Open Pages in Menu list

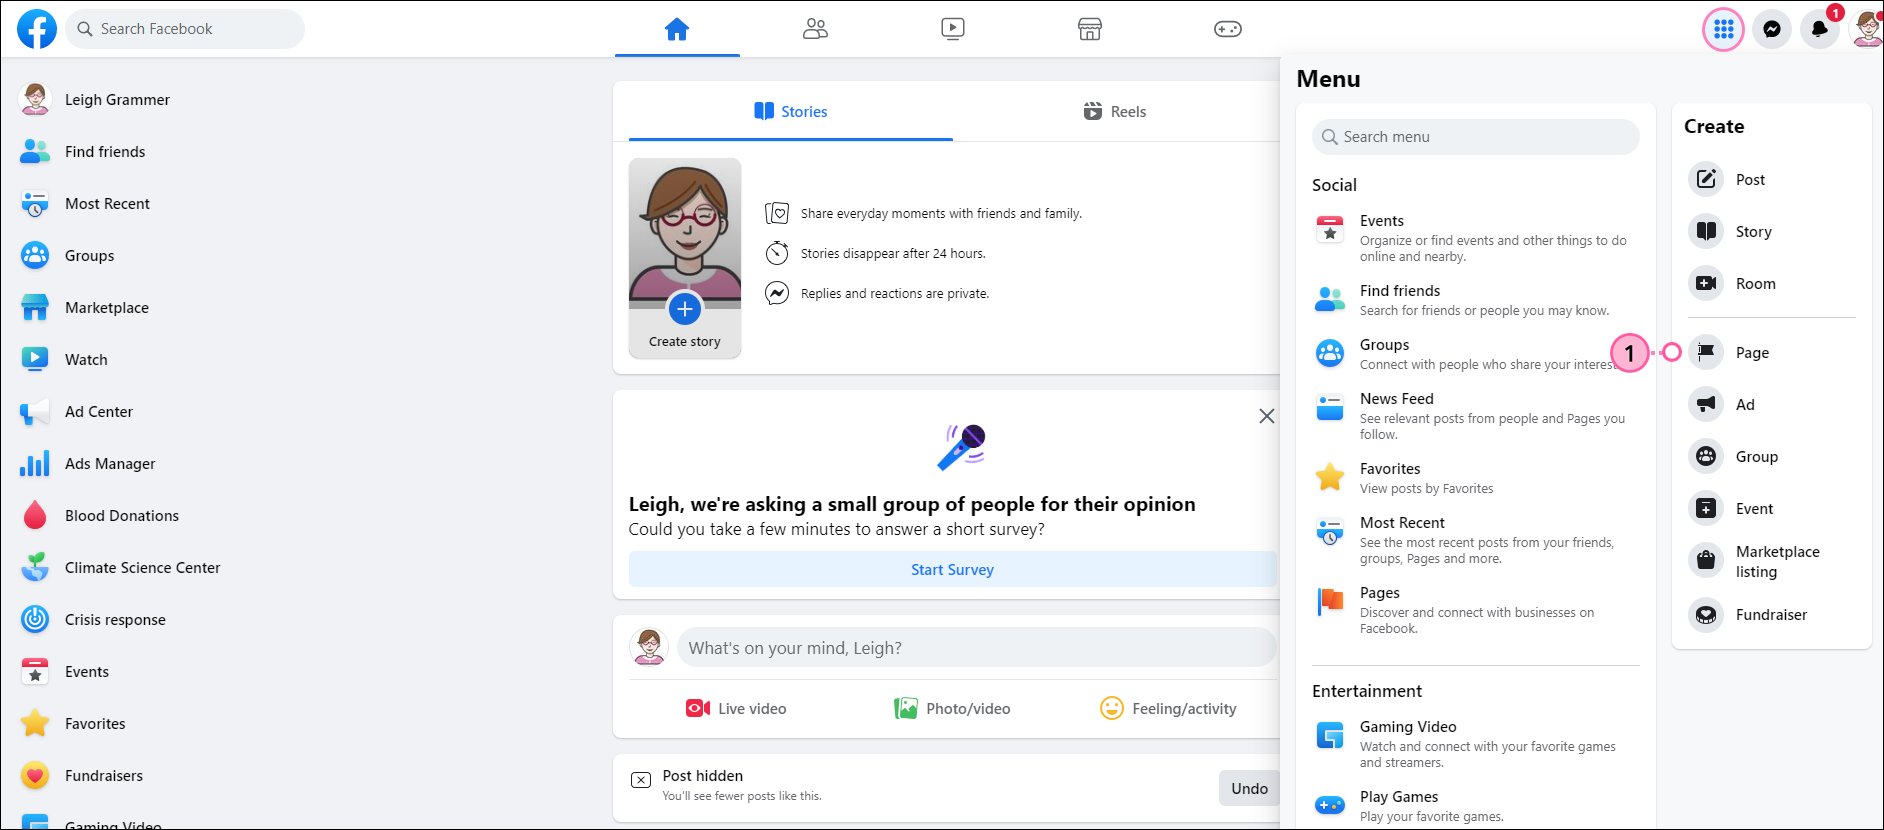(x=1476, y=610)
